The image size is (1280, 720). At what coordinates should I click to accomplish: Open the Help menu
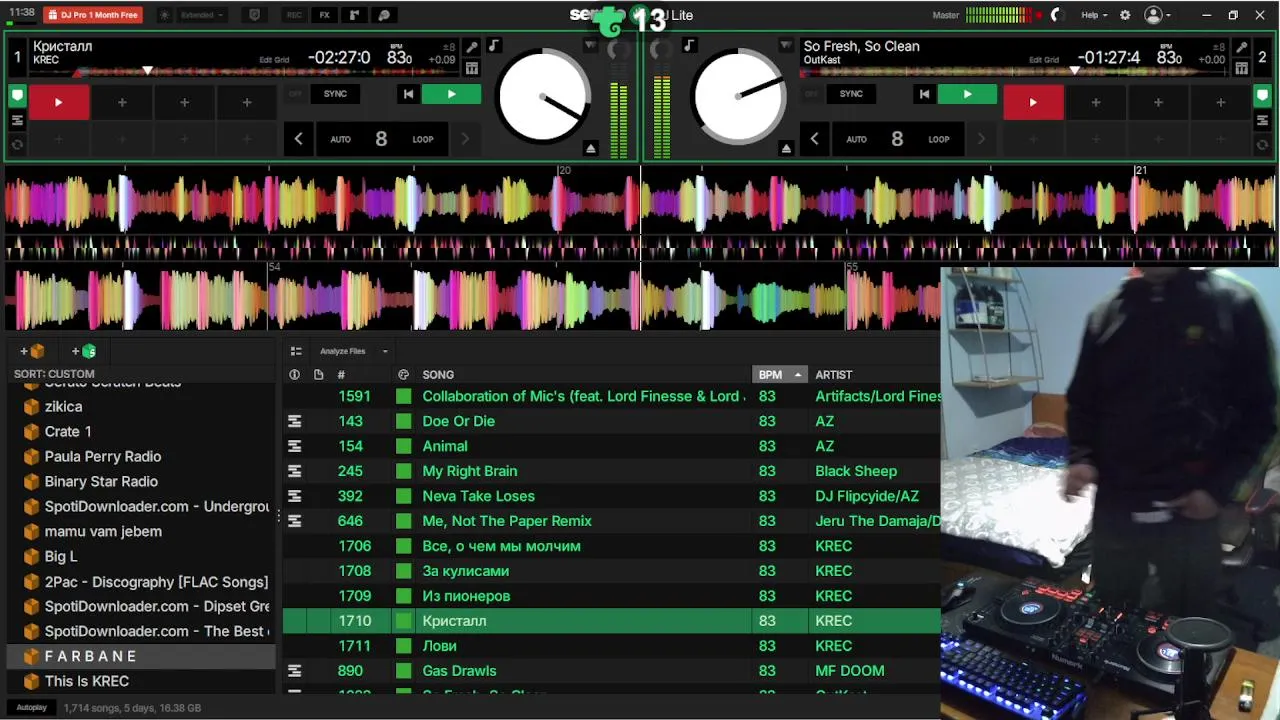(x=1093, y=15)
